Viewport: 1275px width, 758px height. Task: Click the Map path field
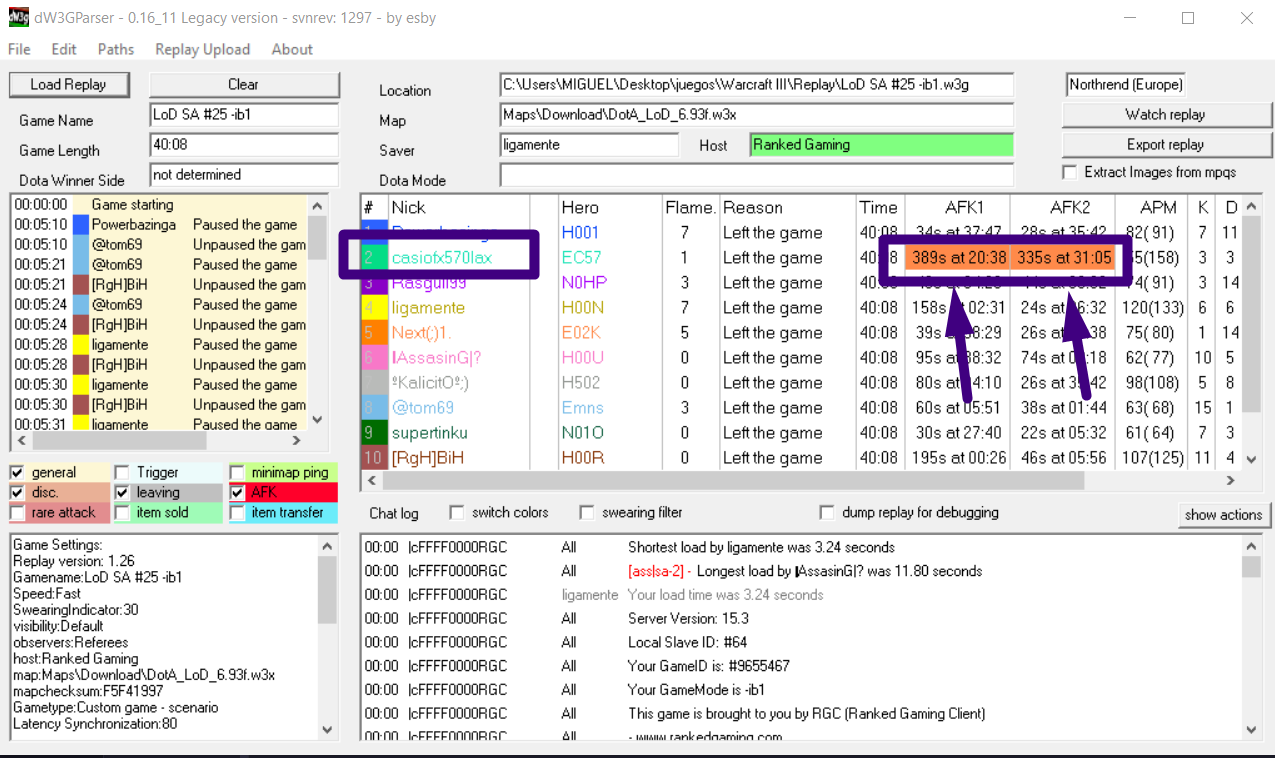point(756,115)
